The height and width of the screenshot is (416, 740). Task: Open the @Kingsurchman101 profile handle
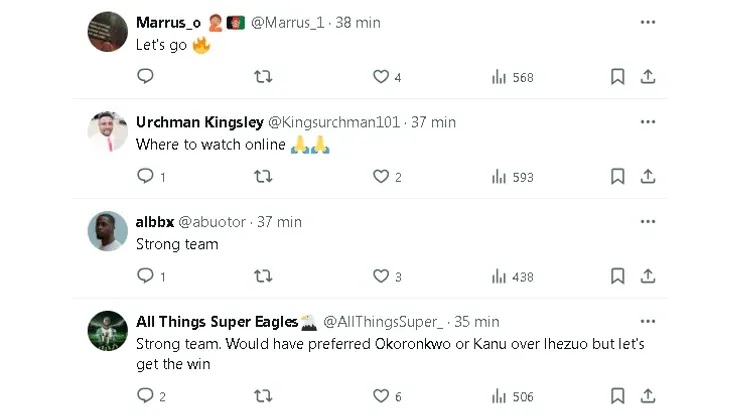coord(333,122)
